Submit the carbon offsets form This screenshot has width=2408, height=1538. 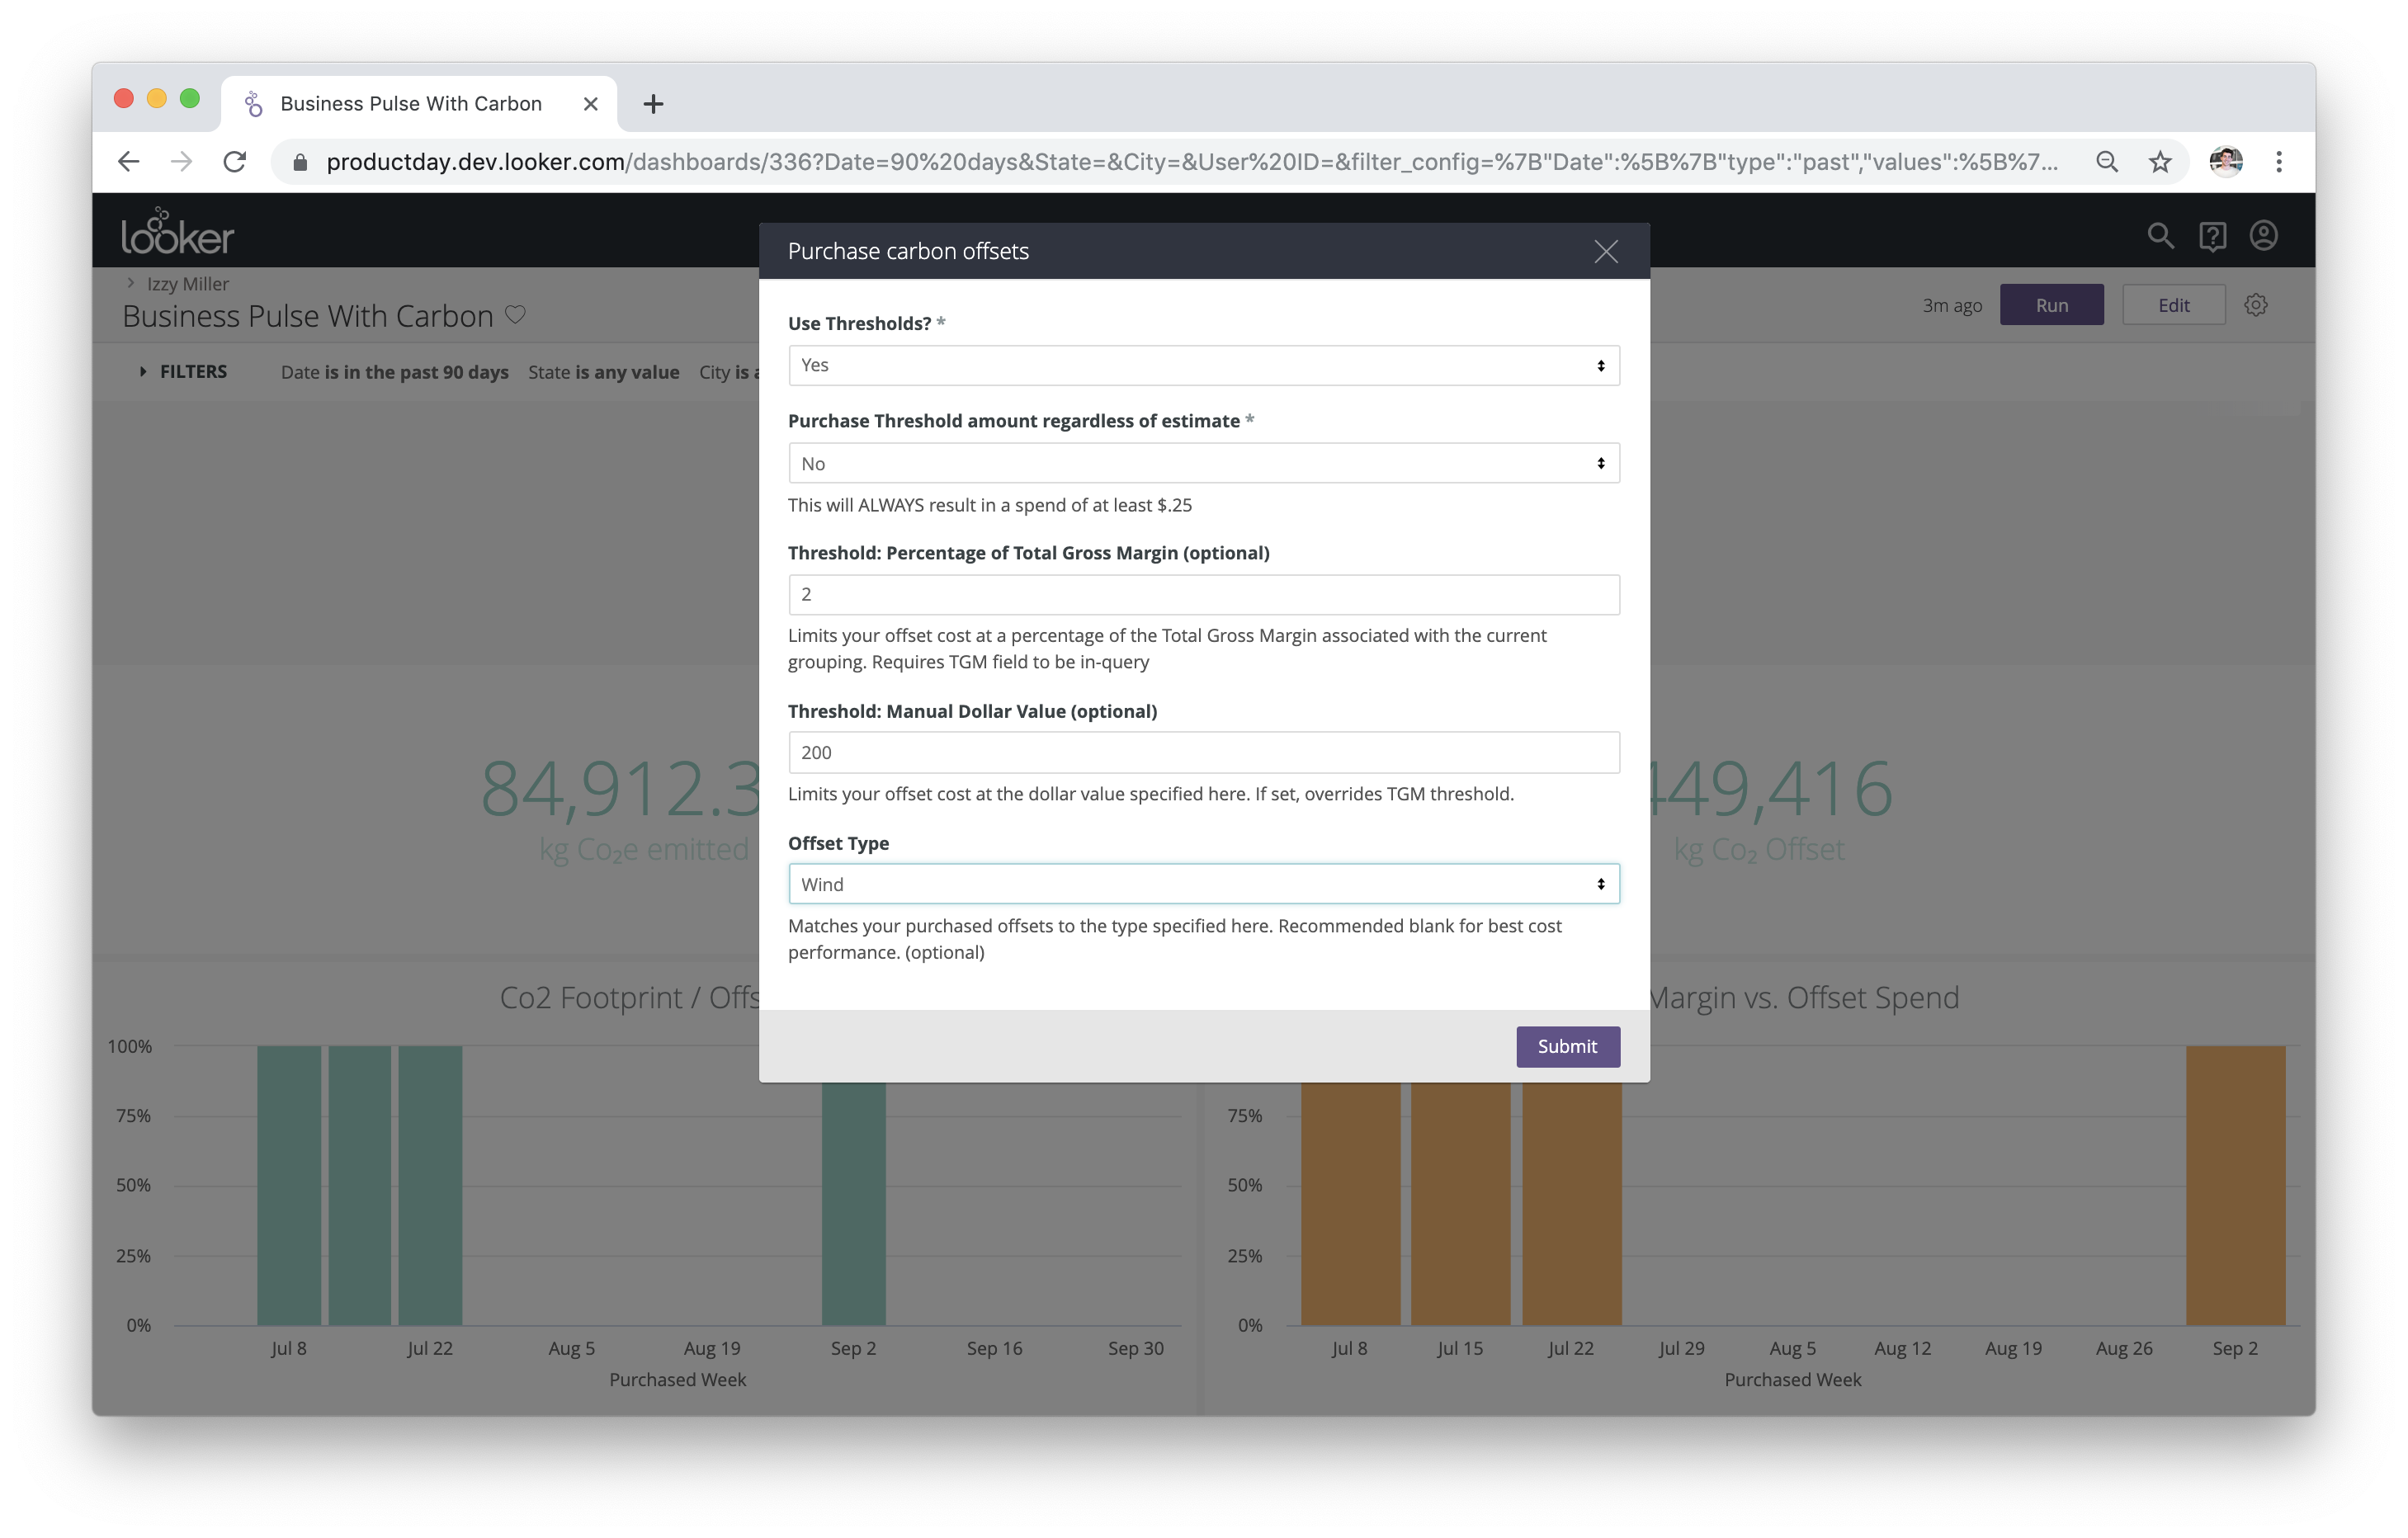[1566, 1047]
